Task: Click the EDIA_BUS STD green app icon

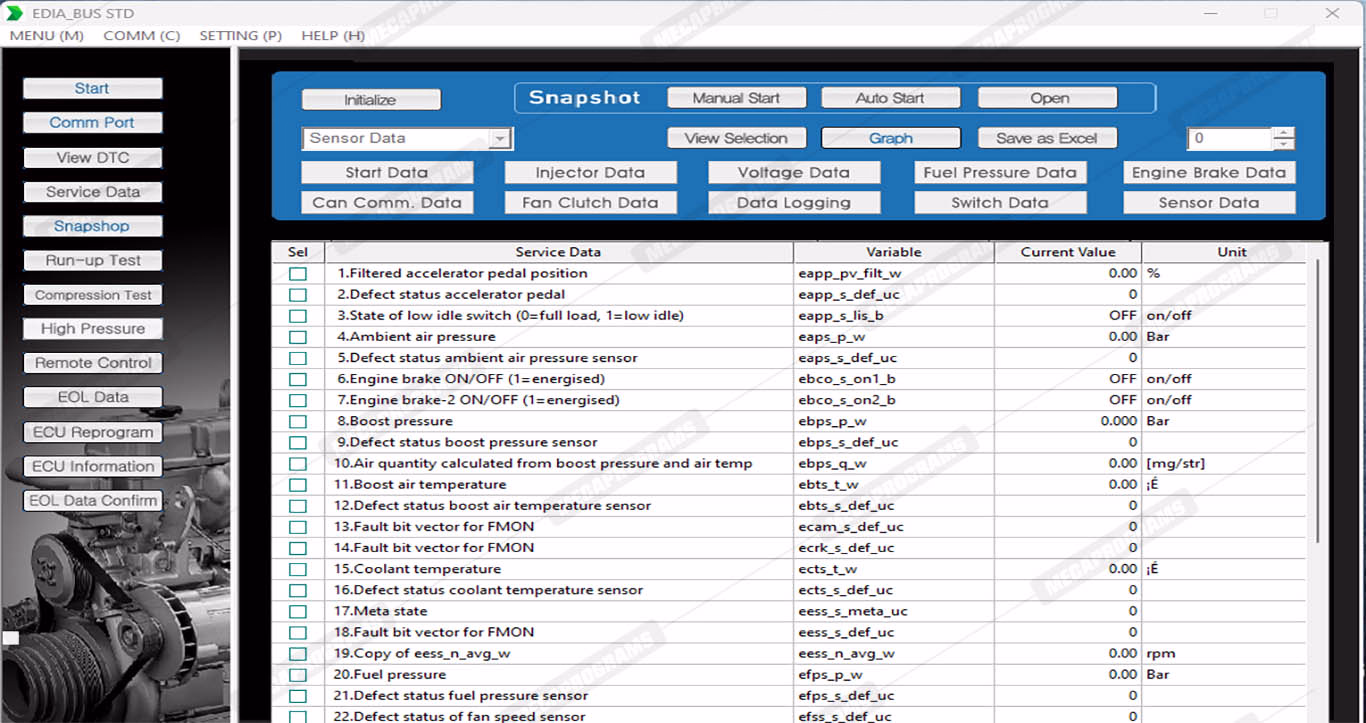Action: coord(14,13)
